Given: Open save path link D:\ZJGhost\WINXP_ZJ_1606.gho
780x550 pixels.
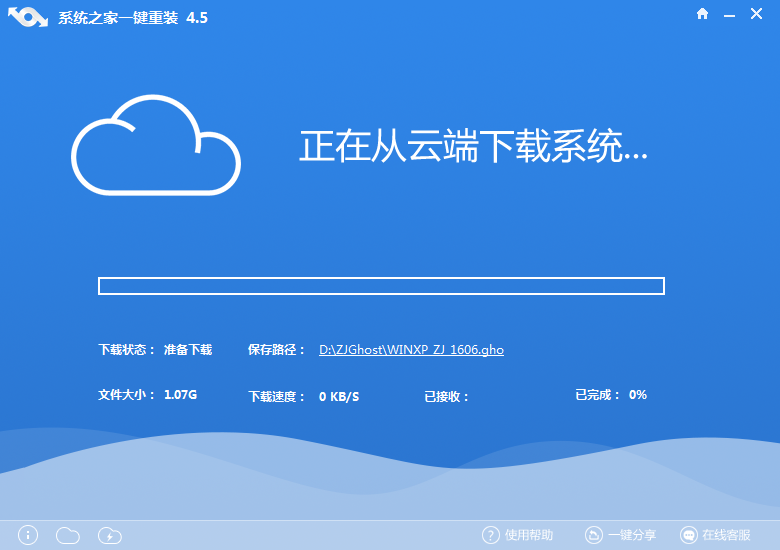Looking at the screenshot, I should pos(411,350).
